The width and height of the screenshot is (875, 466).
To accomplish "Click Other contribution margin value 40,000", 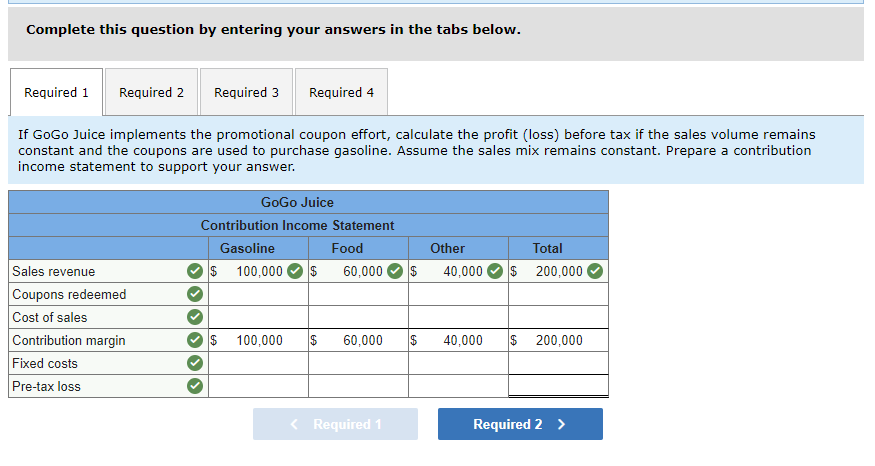I will (463, 340).
